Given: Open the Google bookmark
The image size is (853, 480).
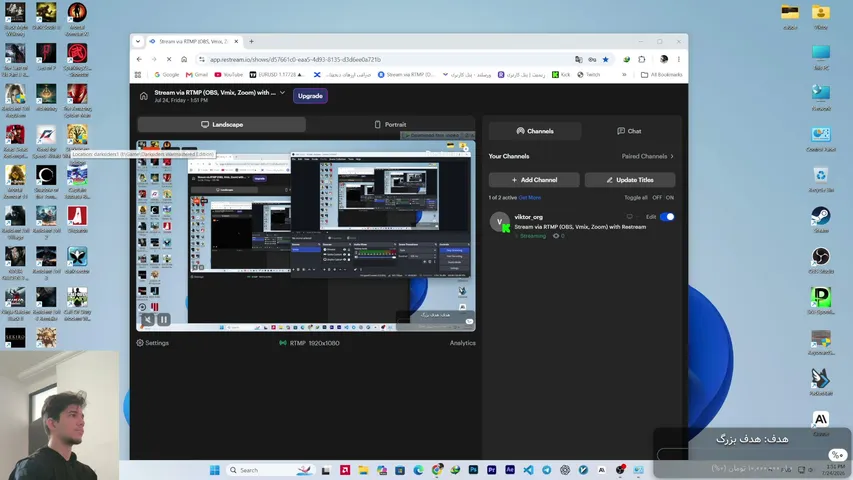Looking at the screenshot, I should [x=166, y=75].
